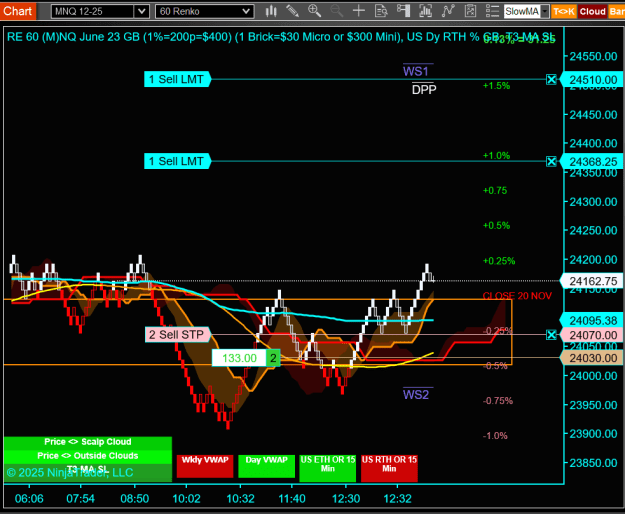
Task: Toggle the Cloud toolbar button
Action: [592, 12]
